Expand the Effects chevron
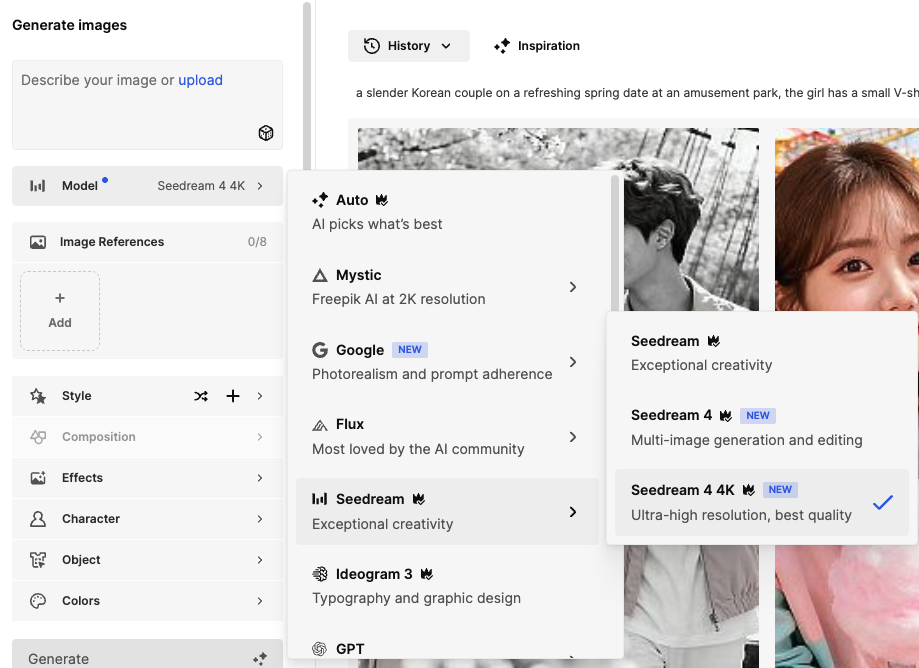 pos(260,478)
